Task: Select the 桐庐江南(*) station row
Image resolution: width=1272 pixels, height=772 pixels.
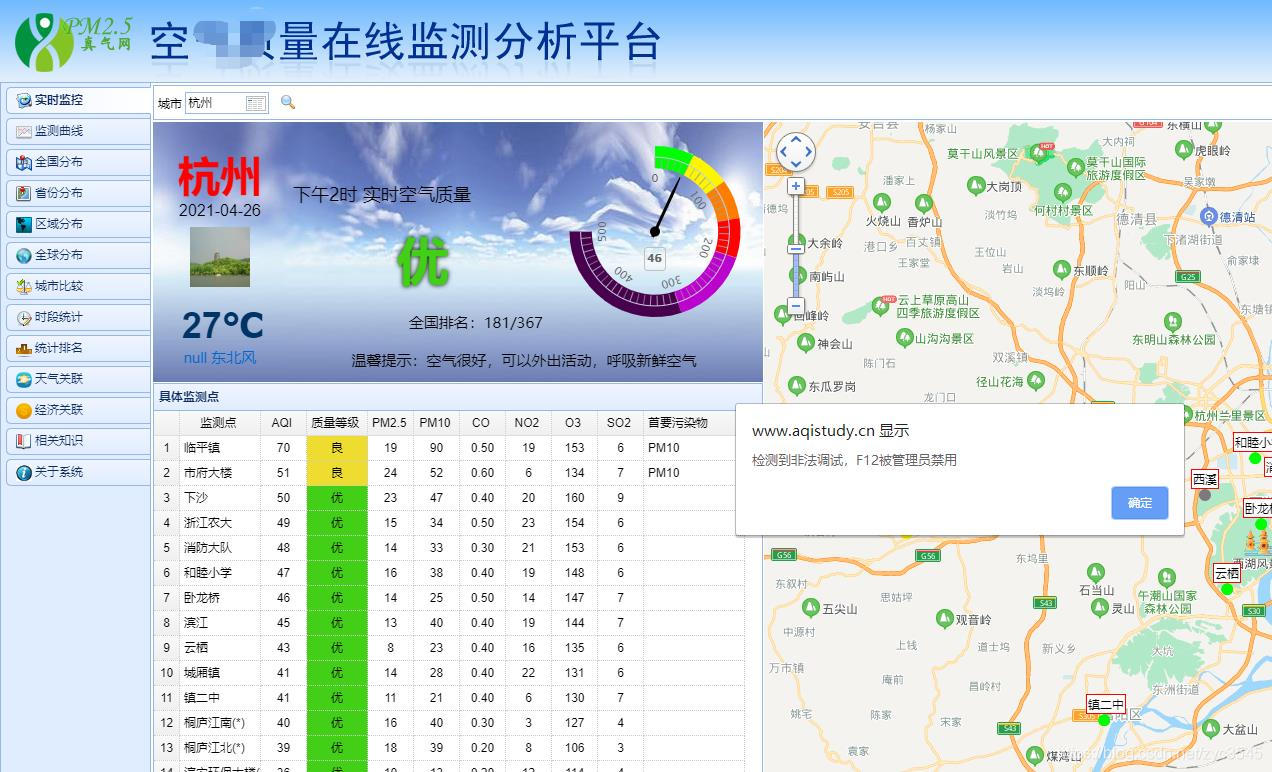Action: [x=450, y=723]
